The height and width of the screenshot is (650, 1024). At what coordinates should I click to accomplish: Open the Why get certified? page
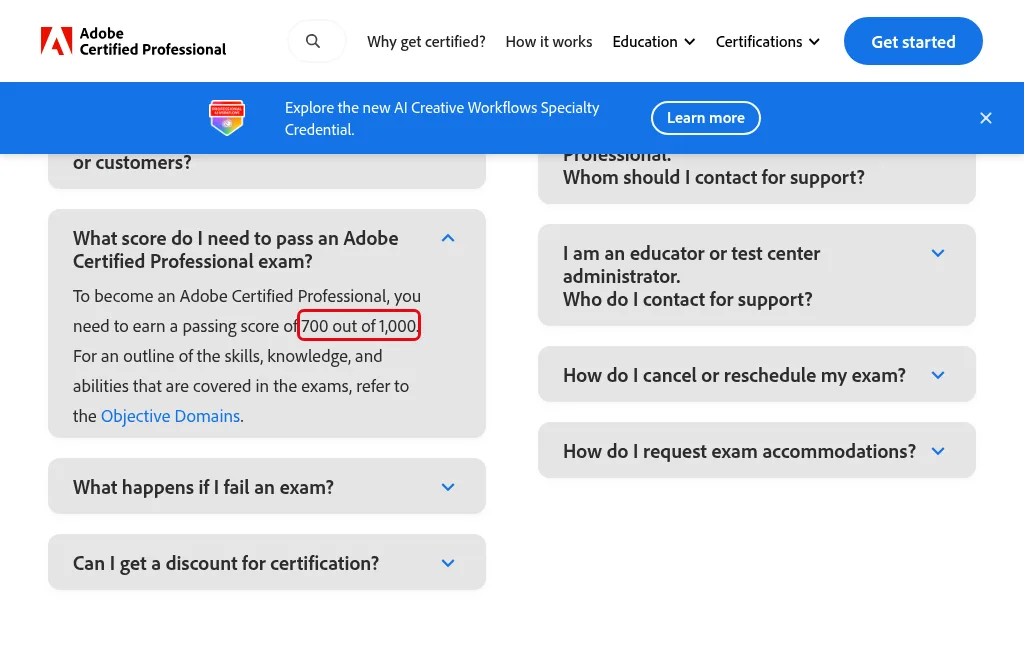(426, 42)
